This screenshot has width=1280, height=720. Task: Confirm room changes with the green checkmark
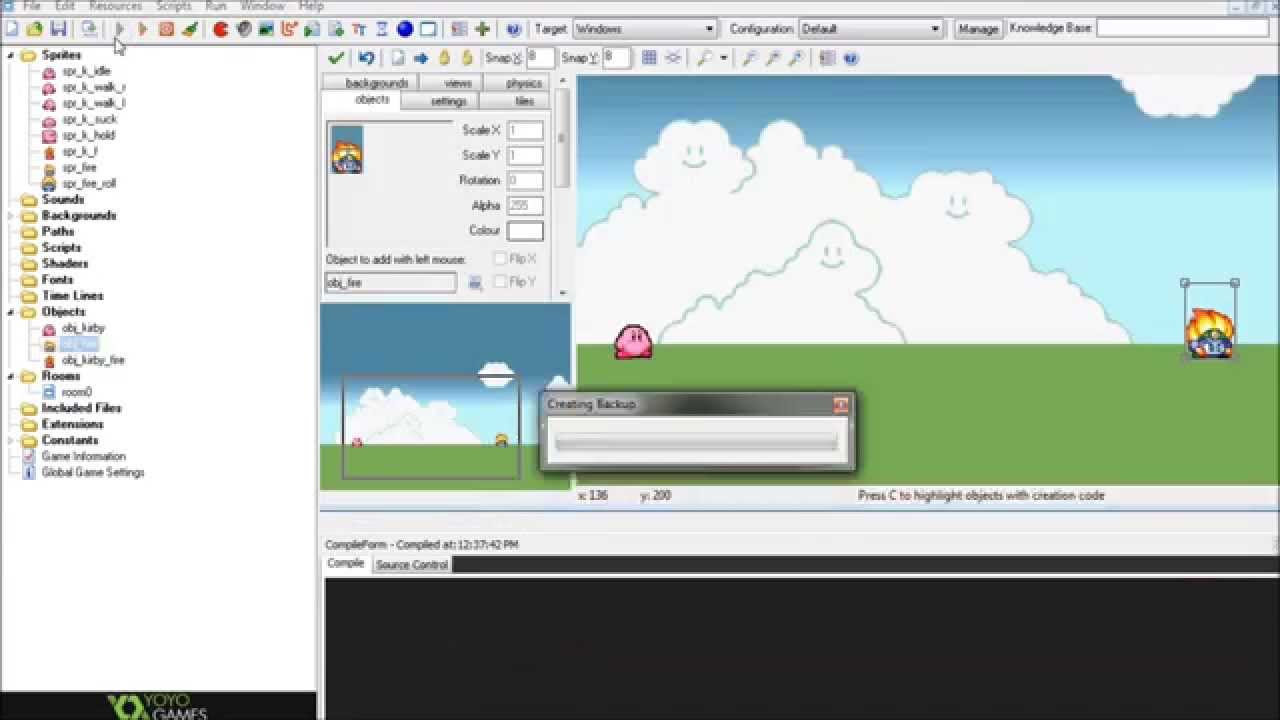point(336,58)
